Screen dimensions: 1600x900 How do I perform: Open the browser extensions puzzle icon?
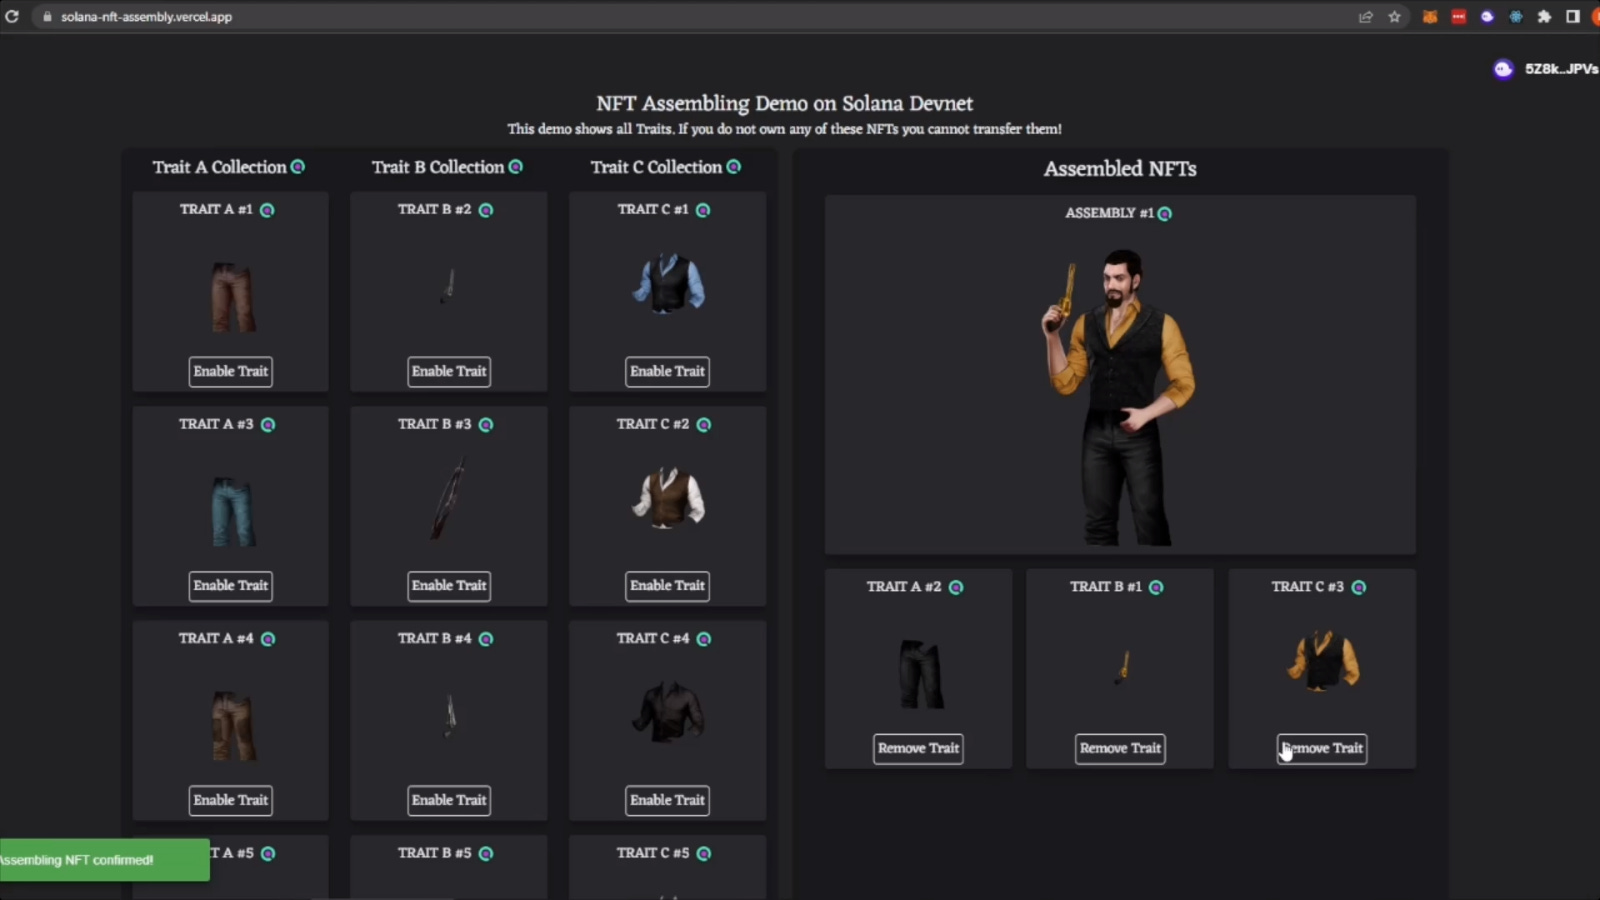pyautogui.click(x=1544, y=16)
